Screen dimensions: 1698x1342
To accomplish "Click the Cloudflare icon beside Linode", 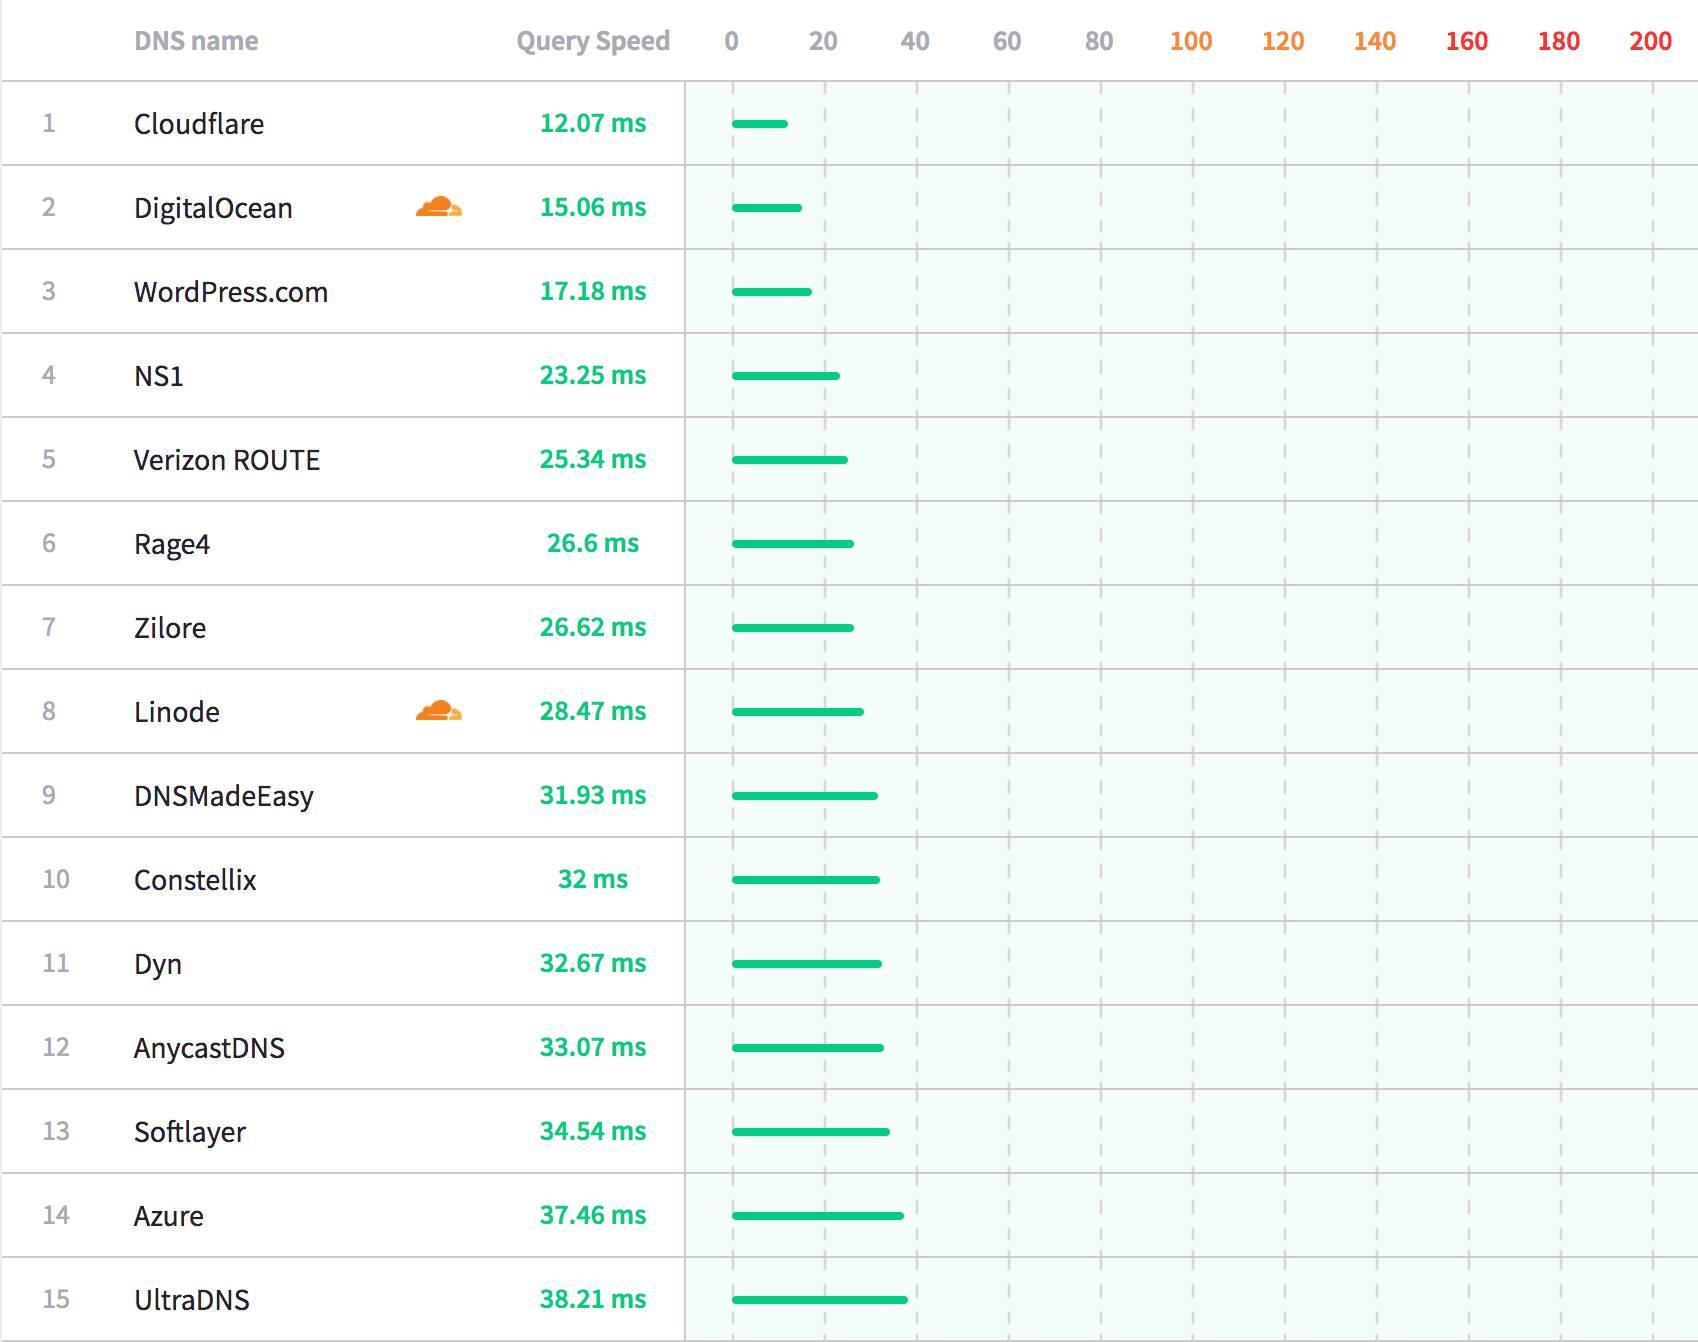I will click(438, 711).
